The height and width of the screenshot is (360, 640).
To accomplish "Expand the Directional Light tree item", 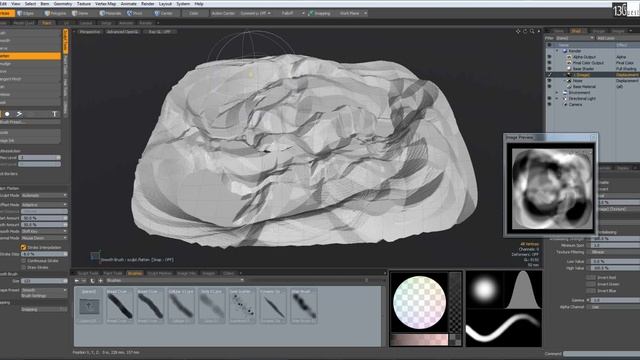I will [557, 98].
